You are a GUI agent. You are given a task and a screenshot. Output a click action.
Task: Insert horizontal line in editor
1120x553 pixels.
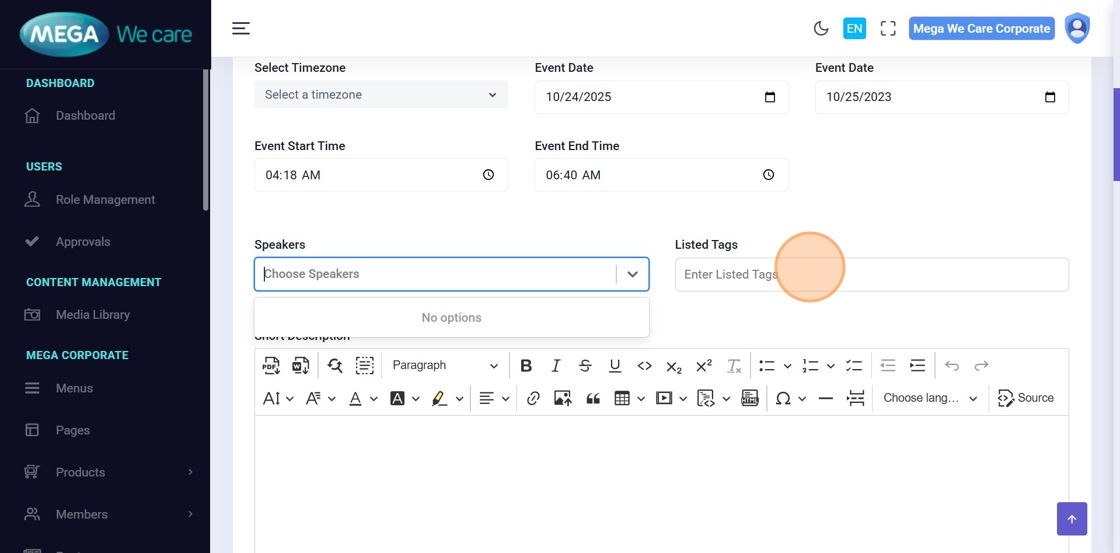coord(825,398)
